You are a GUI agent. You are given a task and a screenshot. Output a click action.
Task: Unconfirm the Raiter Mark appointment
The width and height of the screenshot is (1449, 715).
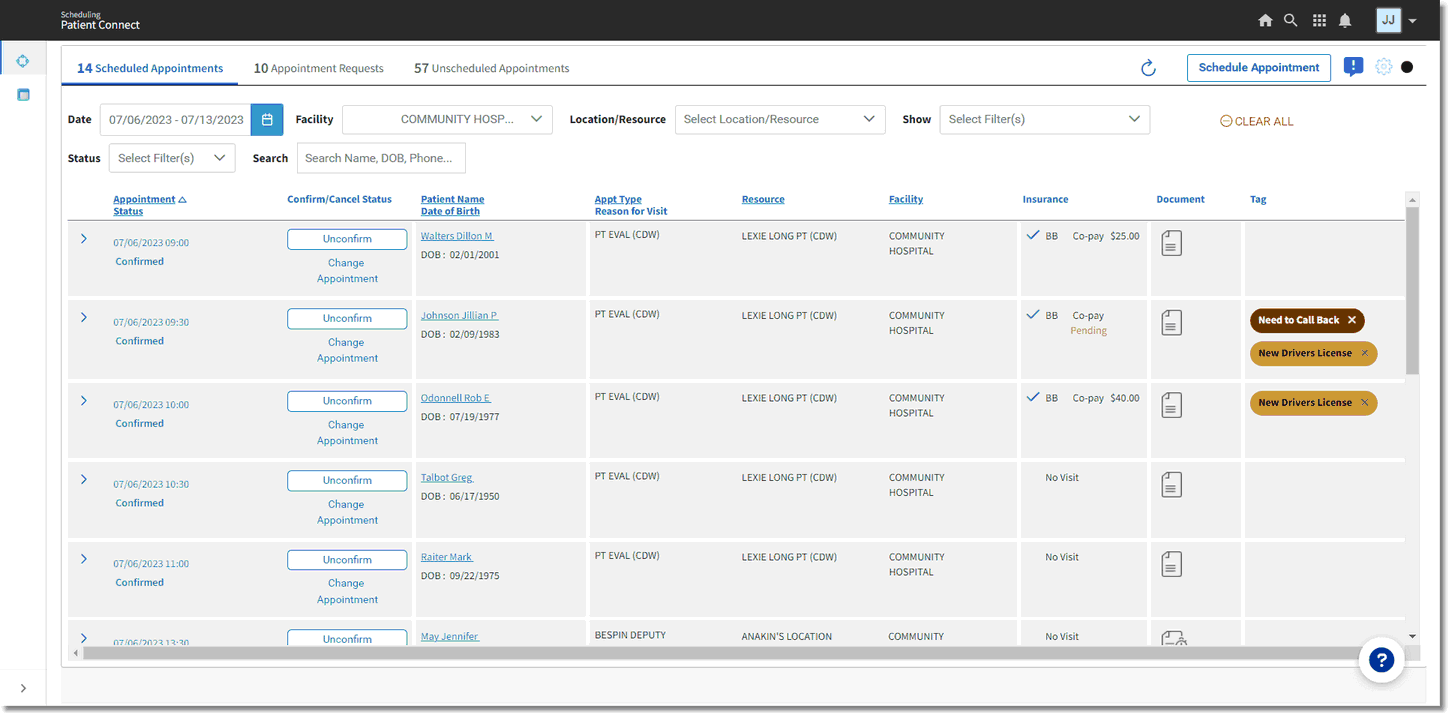pyautogui.click(x=347, y=560)
